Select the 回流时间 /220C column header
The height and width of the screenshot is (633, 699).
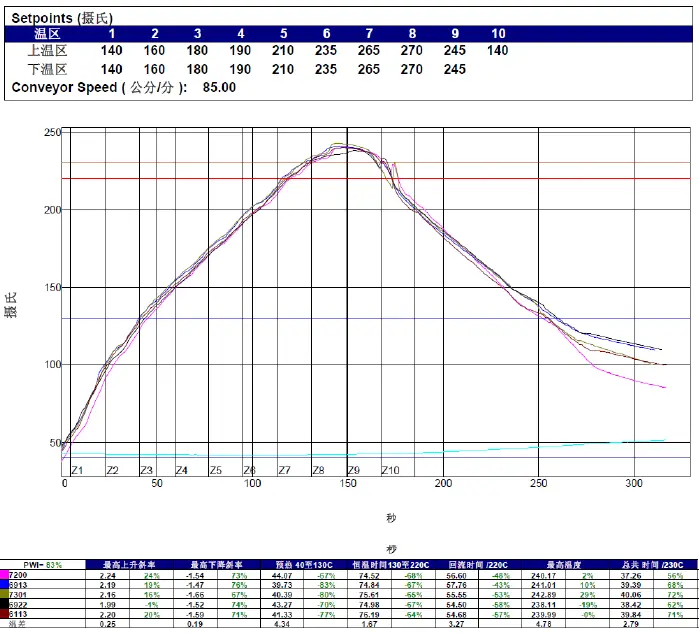pyautogui.click(x=478, y=565)
